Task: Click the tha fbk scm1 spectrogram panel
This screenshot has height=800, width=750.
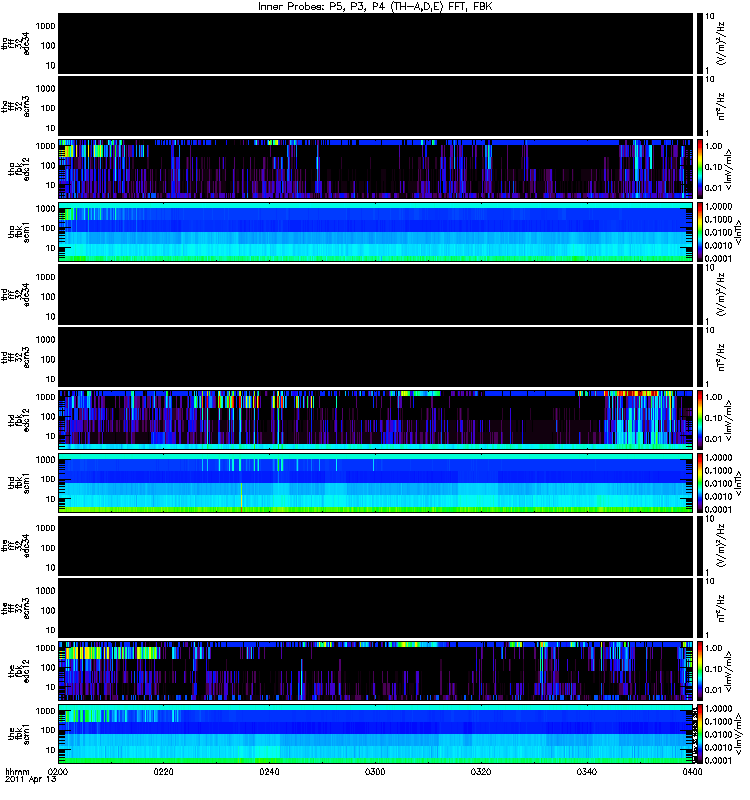Action: (x=376, y=232)
